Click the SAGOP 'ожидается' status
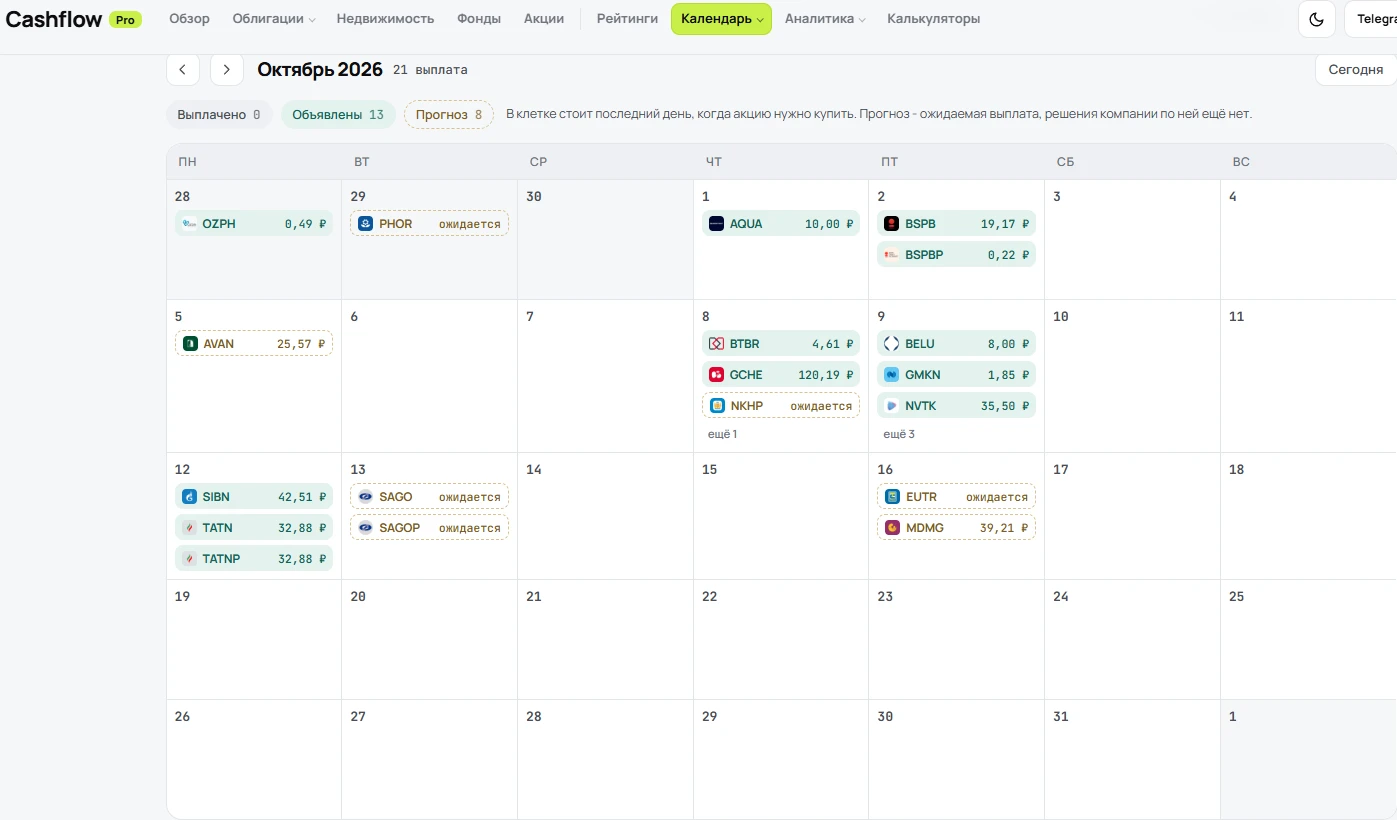The width and height of the screenshot is (1397, 820). (x=470, y=528)
